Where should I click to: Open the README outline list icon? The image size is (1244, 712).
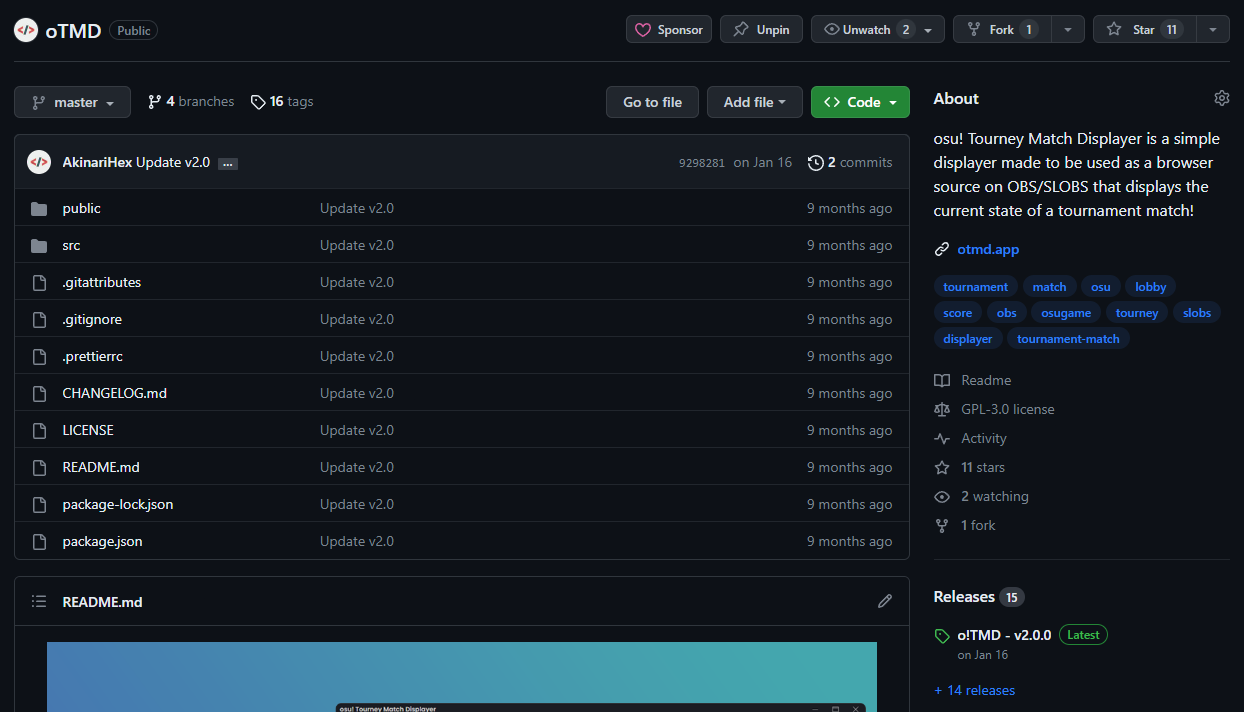click(x=39, y=601)
